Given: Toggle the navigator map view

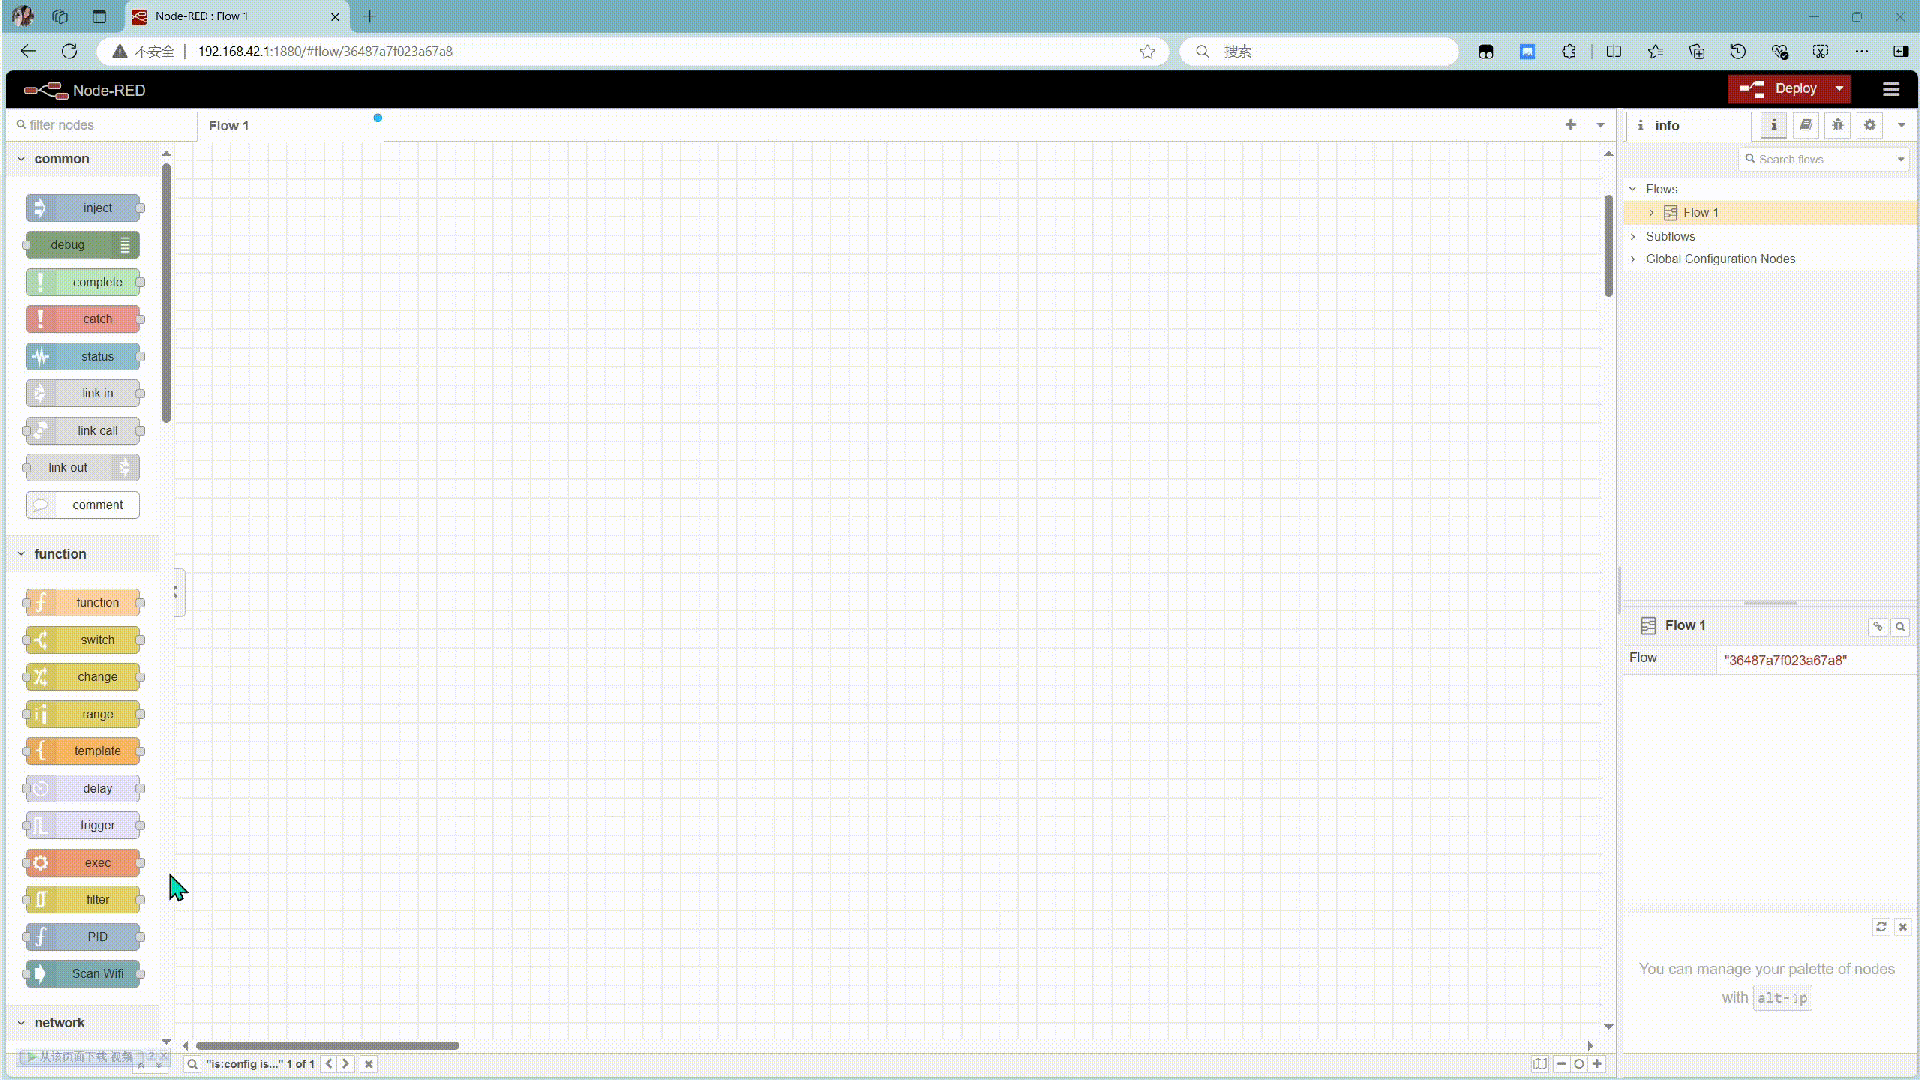Looking at the screenshot, I should pyautogui.click(x=1540, y=1064).
